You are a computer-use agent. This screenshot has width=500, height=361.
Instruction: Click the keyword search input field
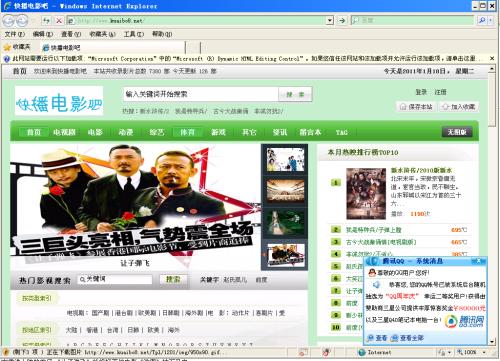(x=115, y=279)
